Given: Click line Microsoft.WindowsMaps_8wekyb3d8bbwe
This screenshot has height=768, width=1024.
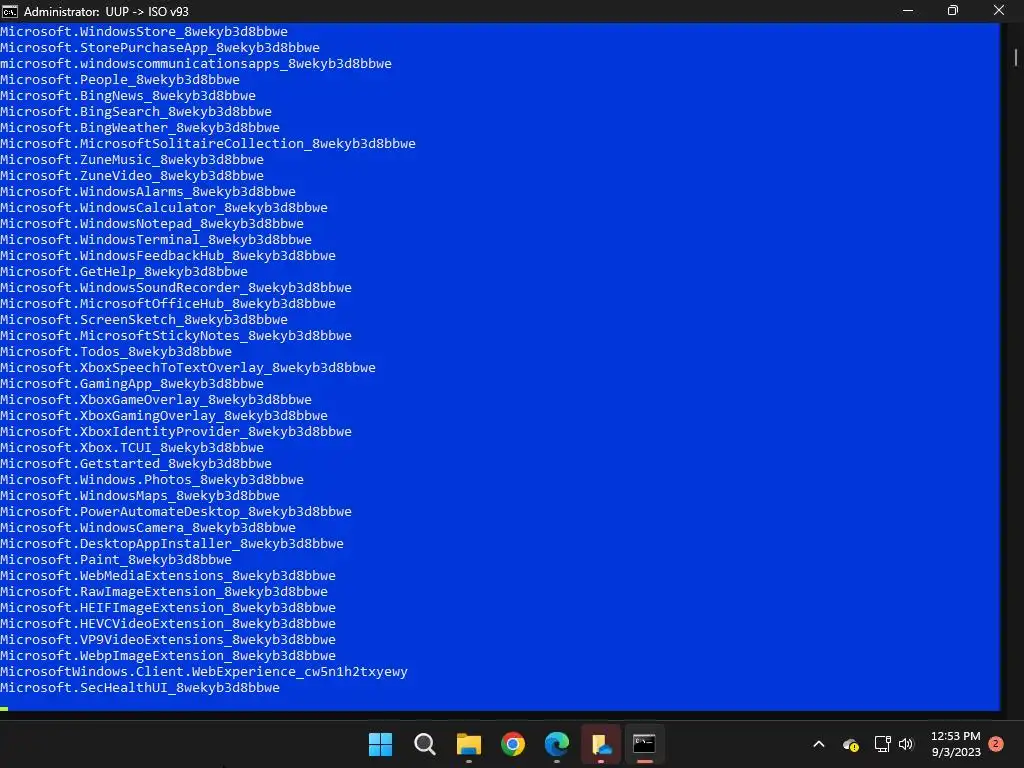Looking at the screenshot, I should point(140,496).
